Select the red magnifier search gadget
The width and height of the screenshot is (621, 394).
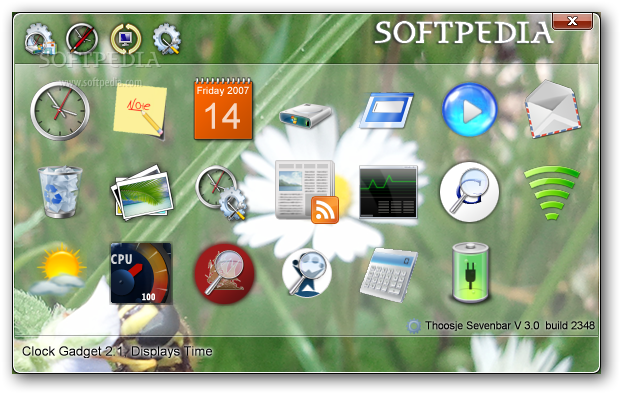click(225, 274)
